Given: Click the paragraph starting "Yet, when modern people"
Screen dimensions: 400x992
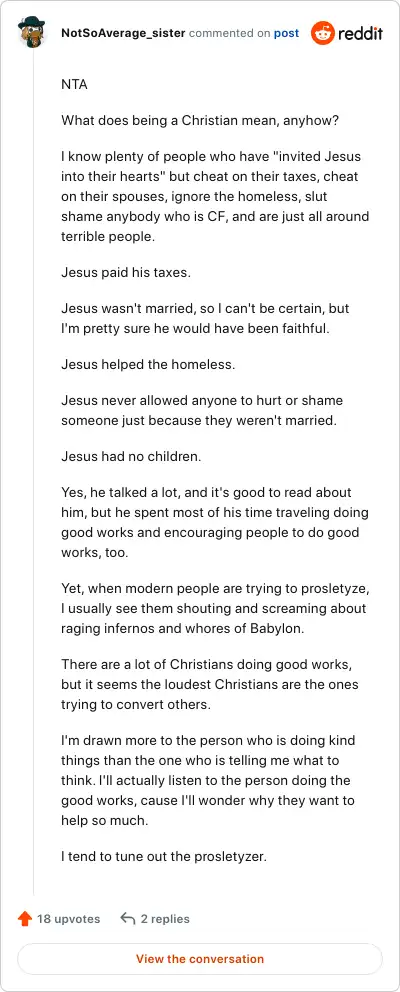Looking at the screenshot, I should click(215, 609).
